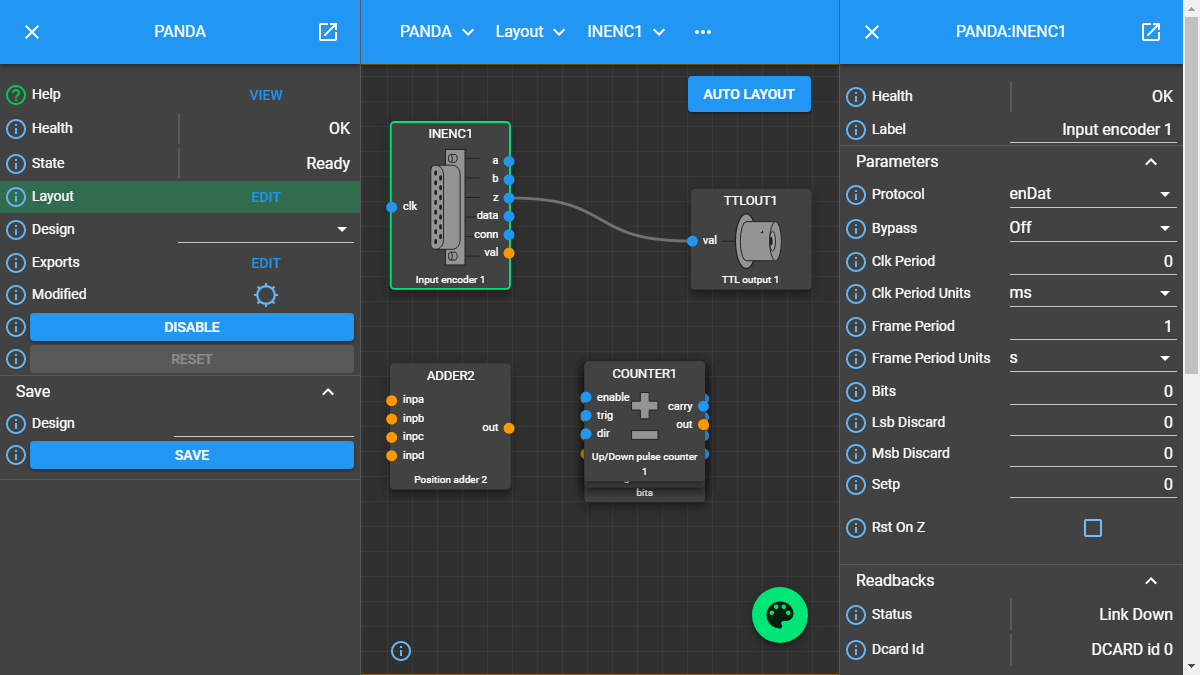Collapse the Readbacks section
1200x675 pixels.
coord(1151,581)
